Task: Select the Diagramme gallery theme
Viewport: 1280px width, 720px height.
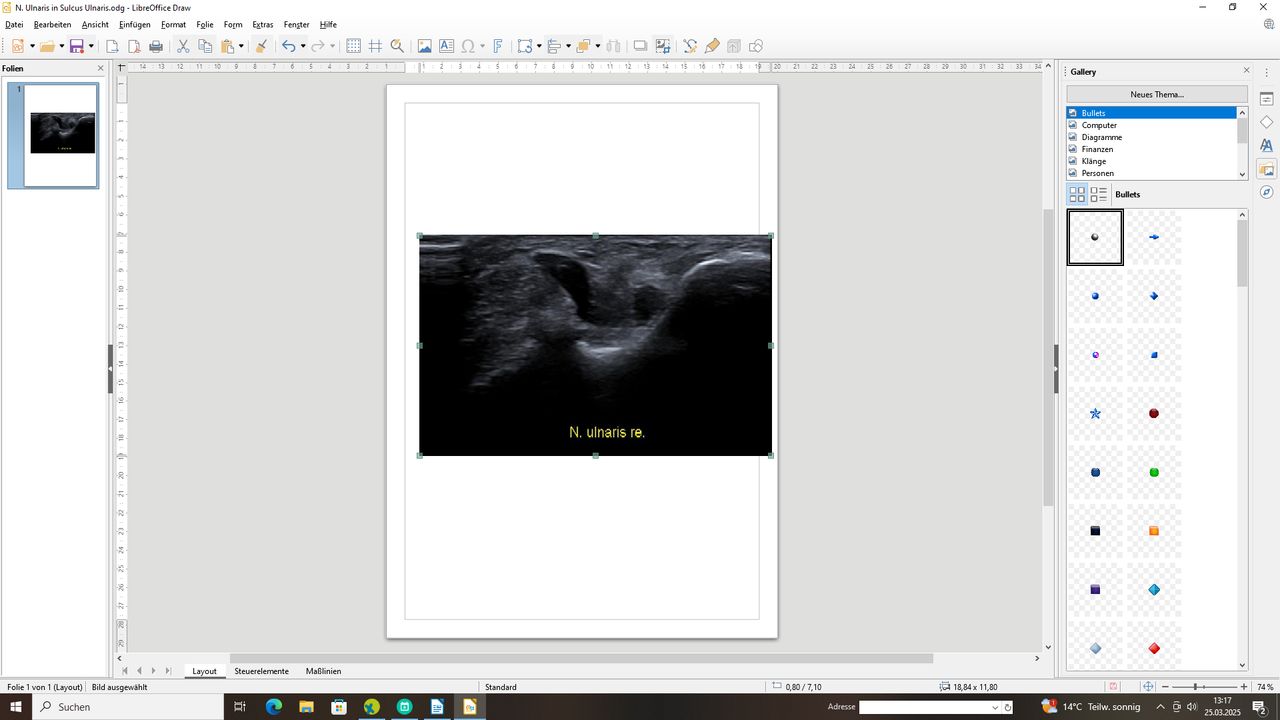Action: [x=1101, y=137]
